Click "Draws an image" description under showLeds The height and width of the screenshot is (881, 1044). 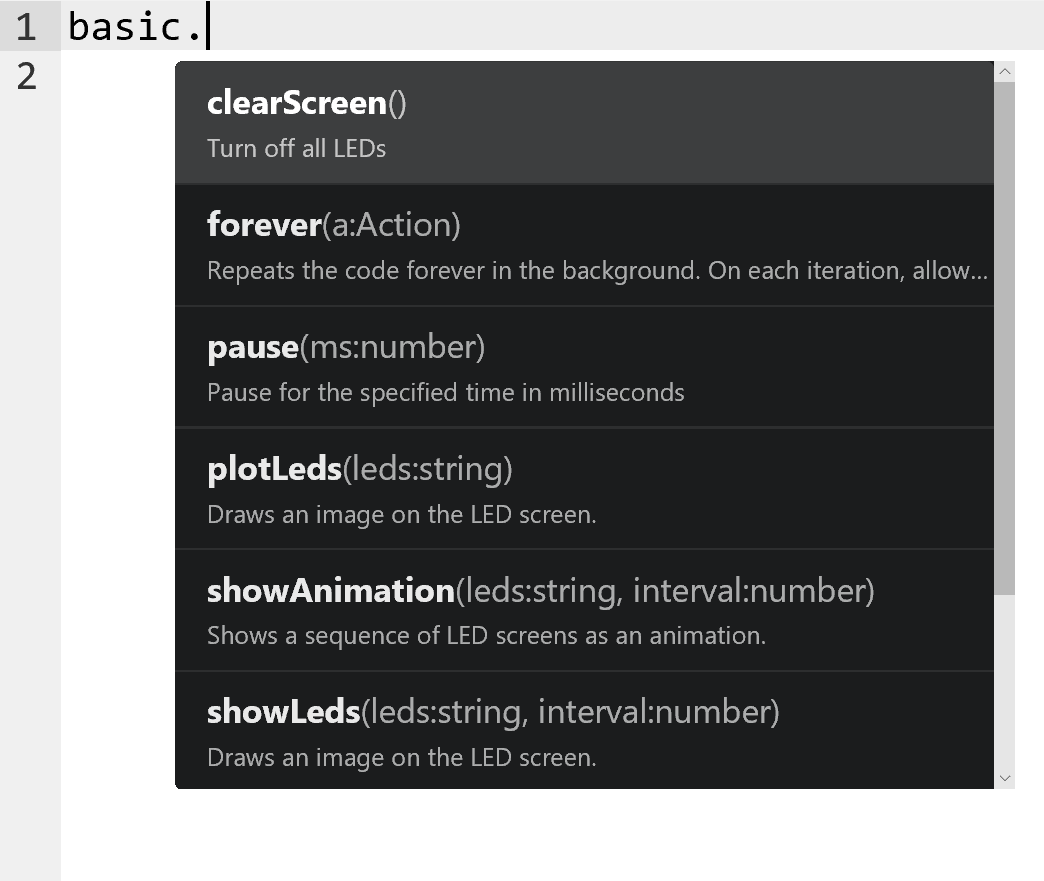pyautogui.click(x=401, y=758)
